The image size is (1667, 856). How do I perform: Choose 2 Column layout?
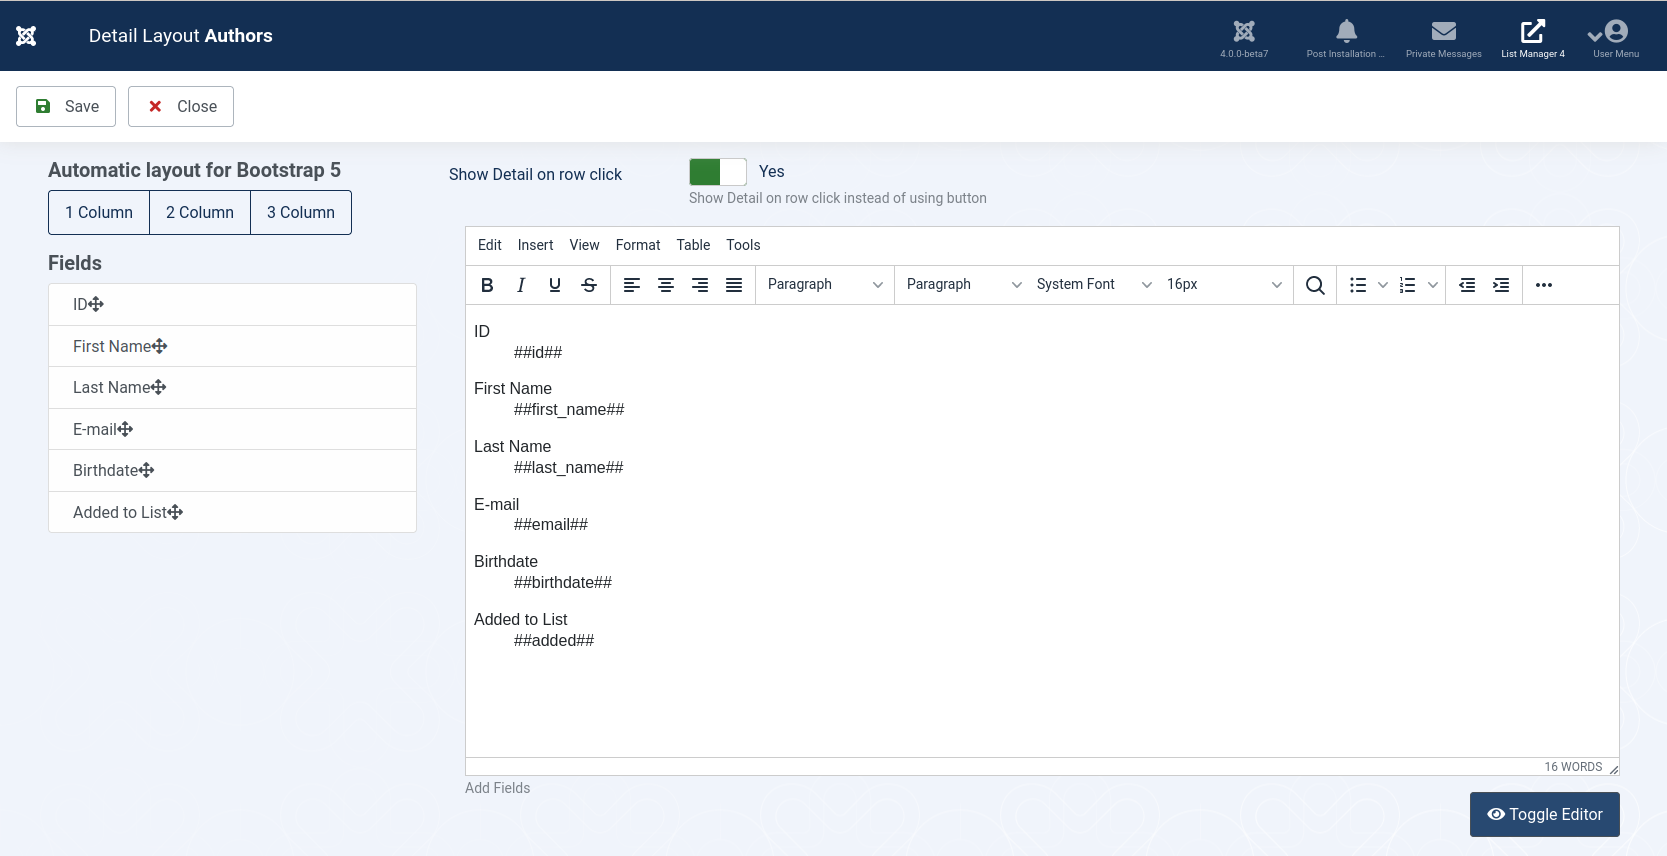(200, 212)
